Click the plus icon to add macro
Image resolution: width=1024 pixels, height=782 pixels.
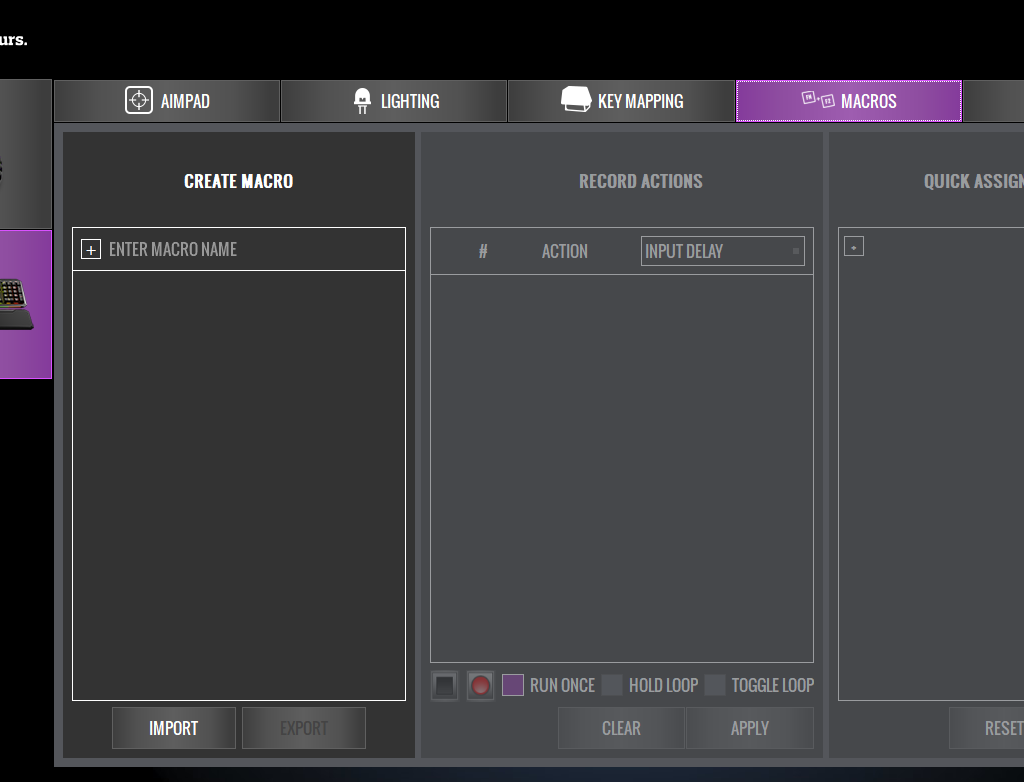point(91,250)
